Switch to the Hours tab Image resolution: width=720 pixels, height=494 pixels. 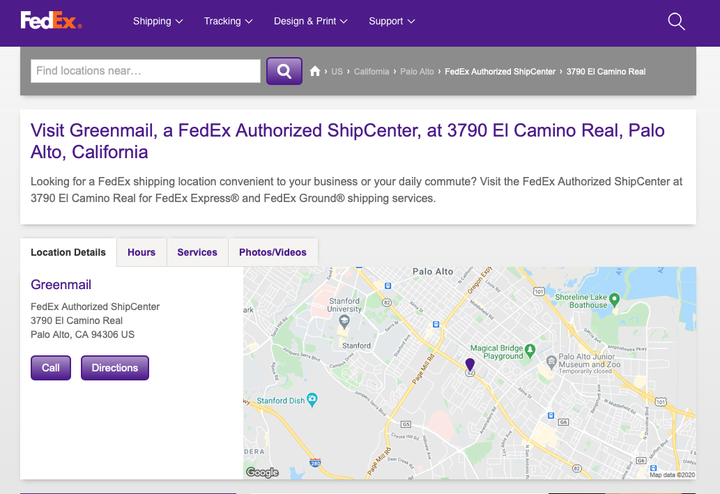(x=141, y=253)
